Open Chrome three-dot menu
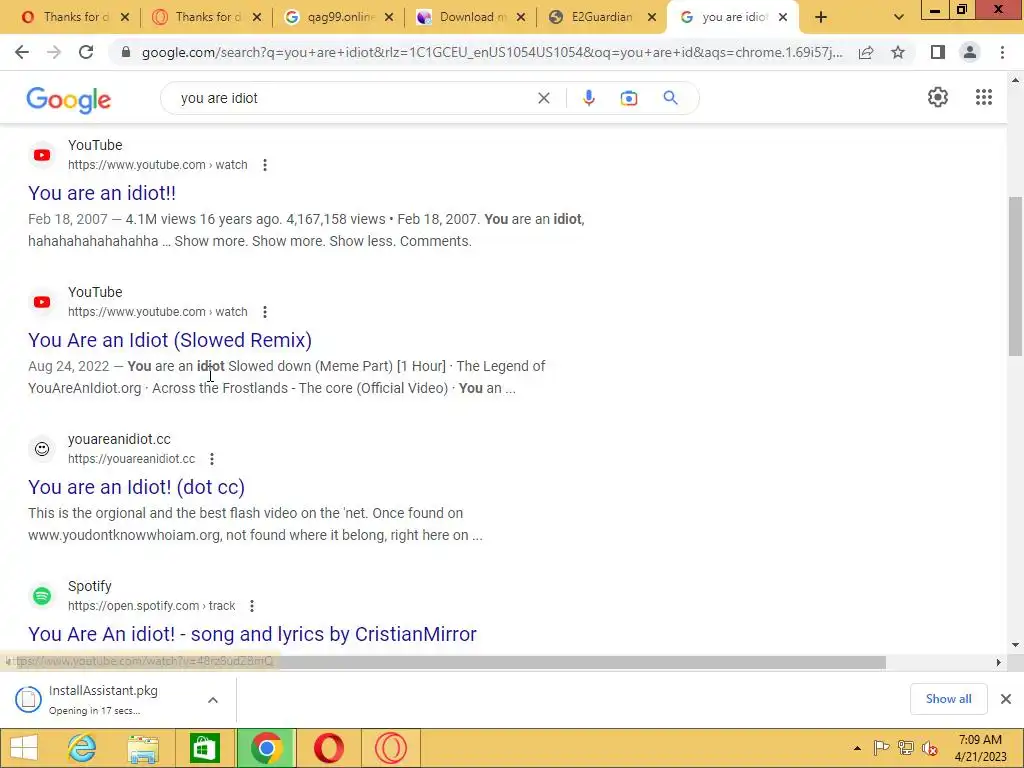Viewport: 1024px width, 768px height. pyautogui.click(x=1002, y=52)
